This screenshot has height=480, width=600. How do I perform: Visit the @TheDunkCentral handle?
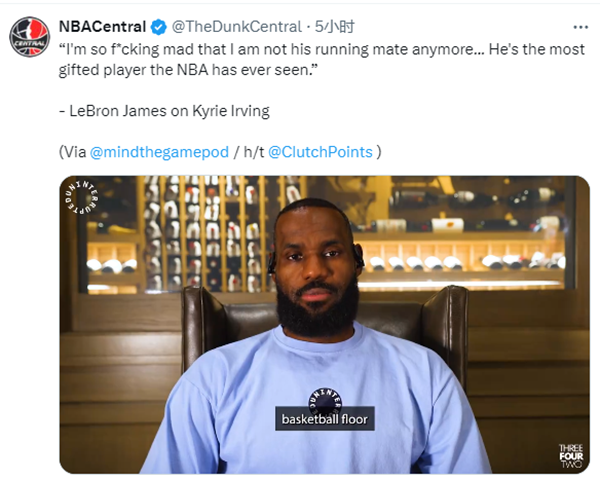click(x=231, y=27)
